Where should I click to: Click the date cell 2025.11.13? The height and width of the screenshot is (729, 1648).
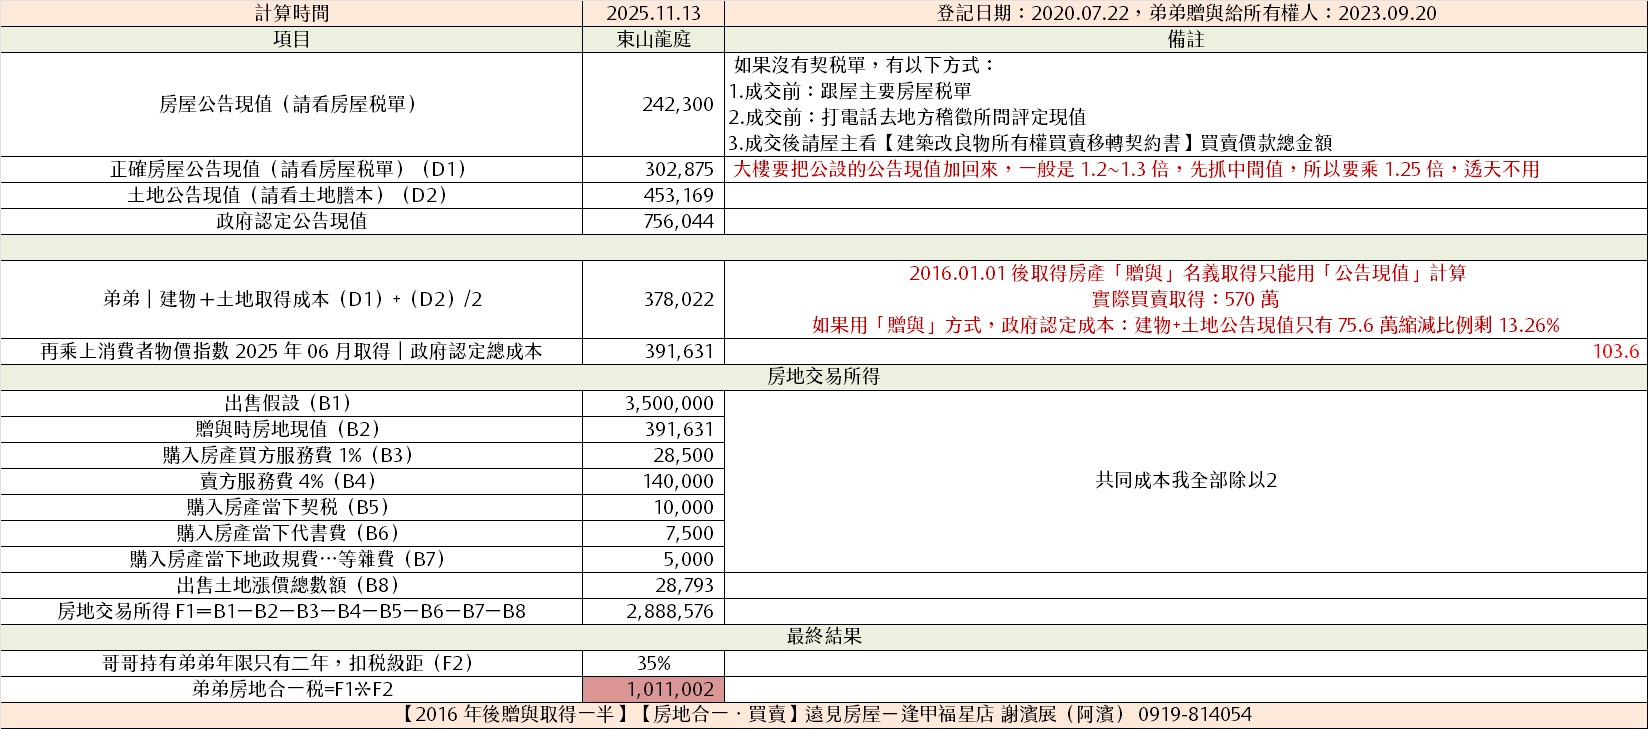coord(653,13)
